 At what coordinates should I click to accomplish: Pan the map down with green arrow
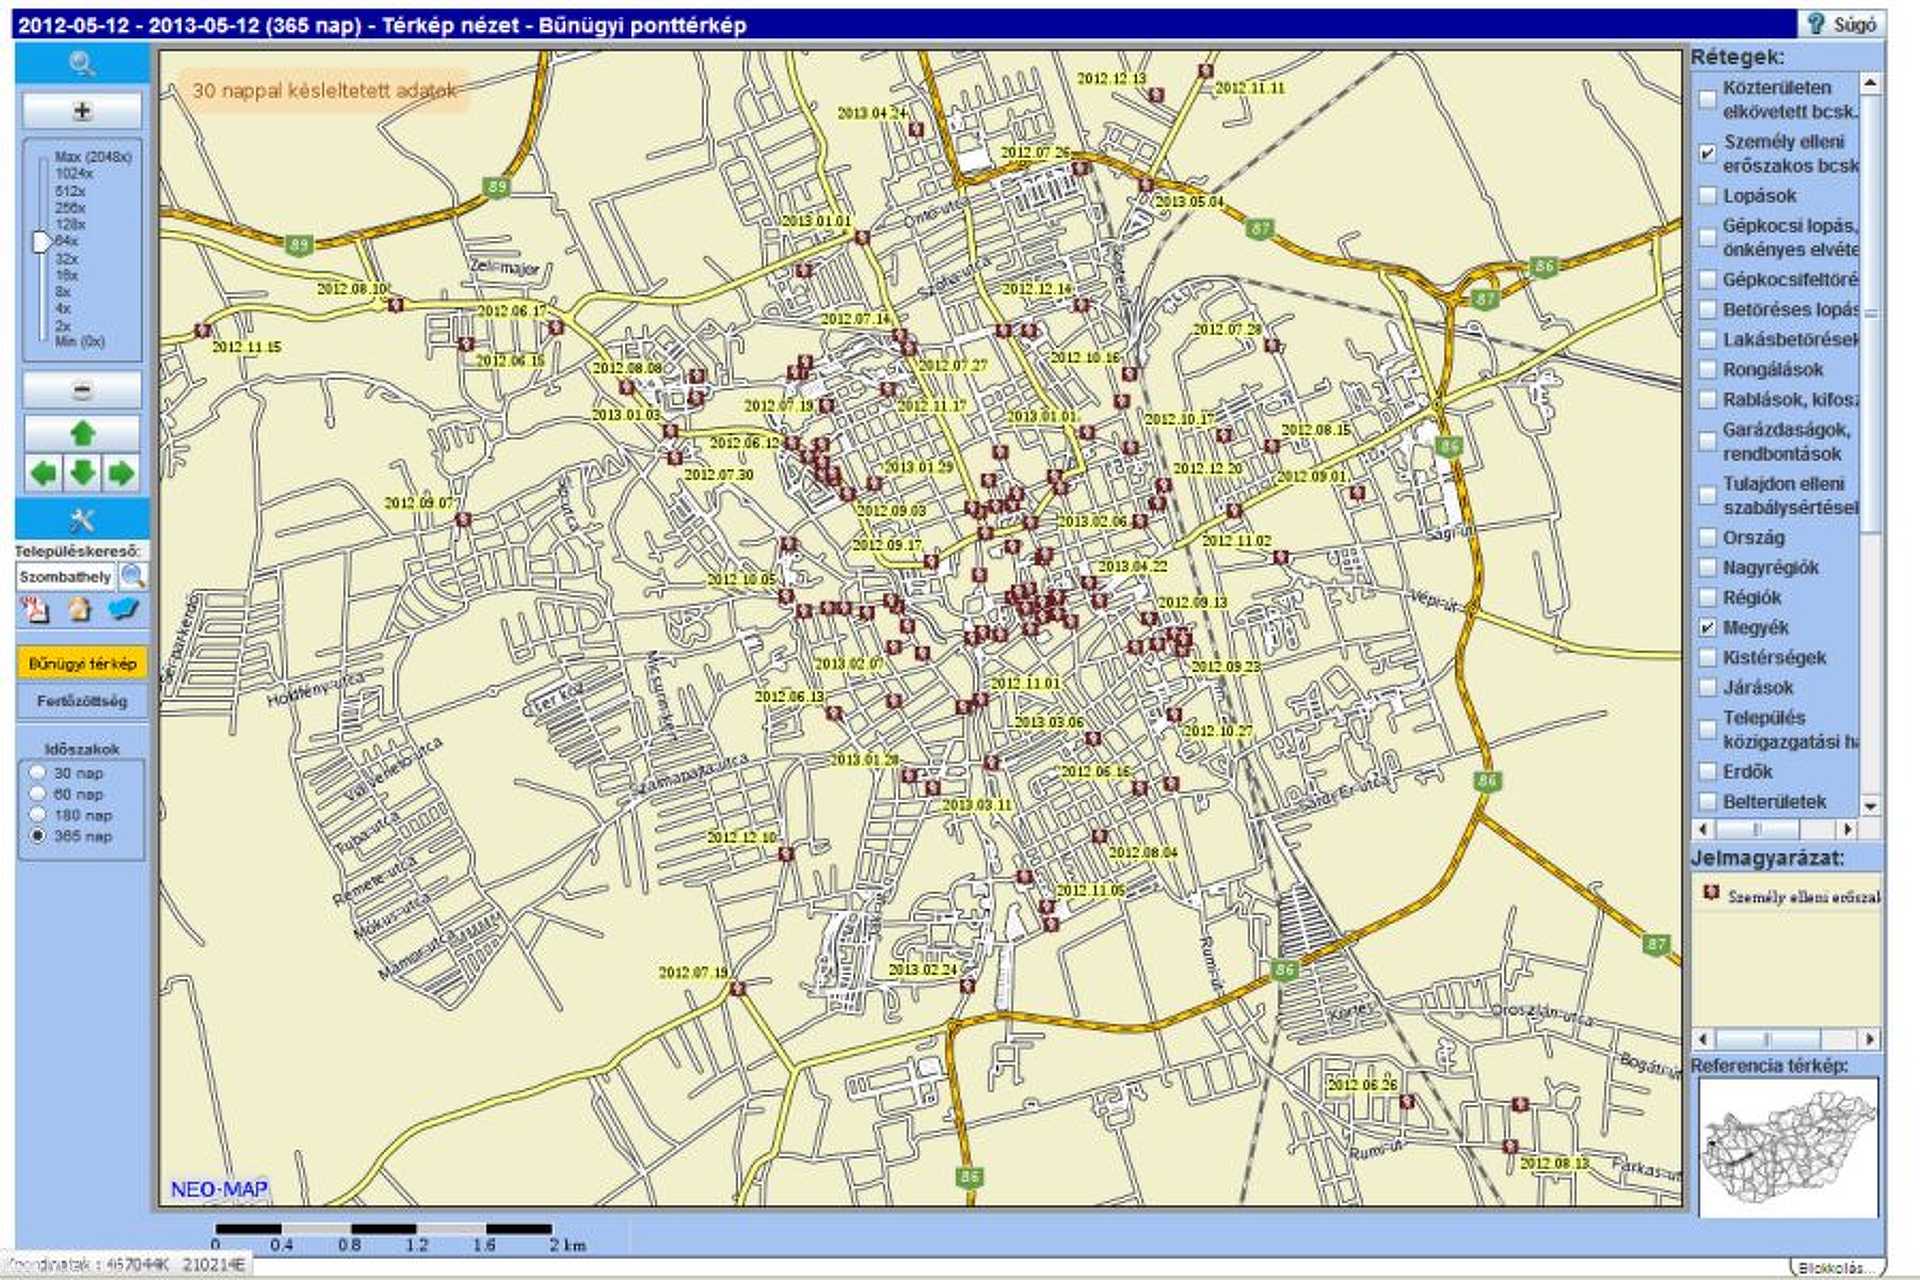(x=82, y=473)
